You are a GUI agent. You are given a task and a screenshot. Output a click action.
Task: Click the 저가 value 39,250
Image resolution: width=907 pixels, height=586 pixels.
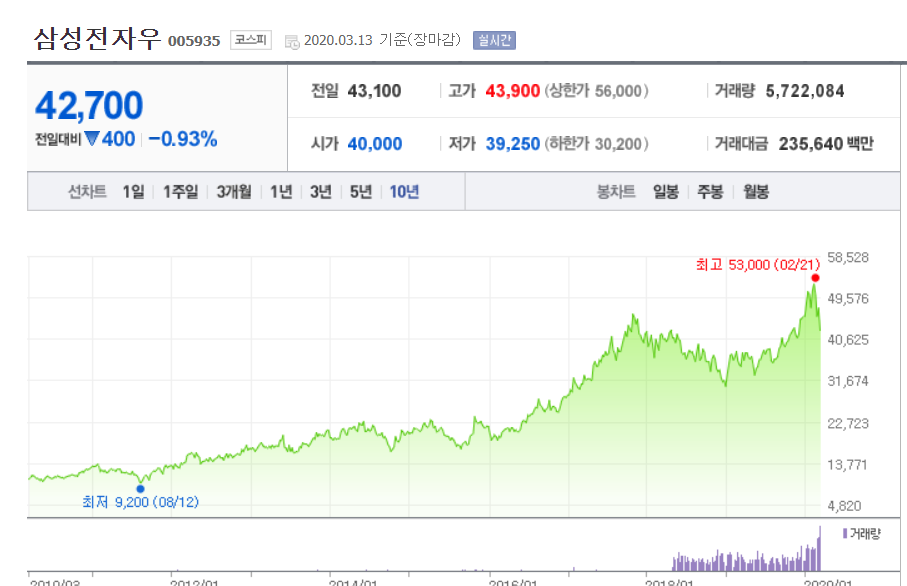click(513, 143)
